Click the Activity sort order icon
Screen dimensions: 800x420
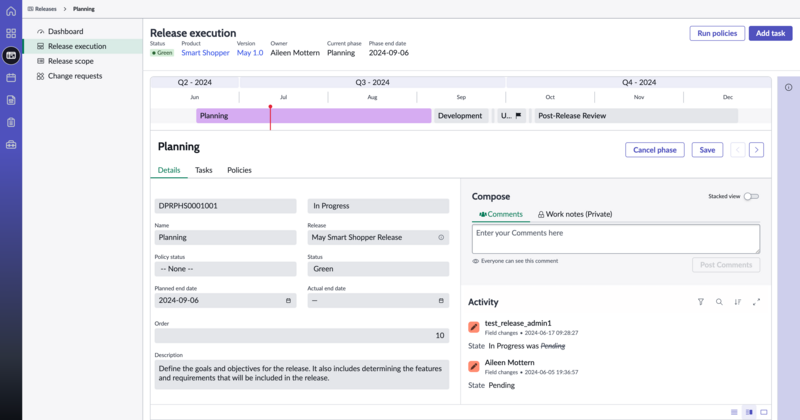(x=738, y=302)
